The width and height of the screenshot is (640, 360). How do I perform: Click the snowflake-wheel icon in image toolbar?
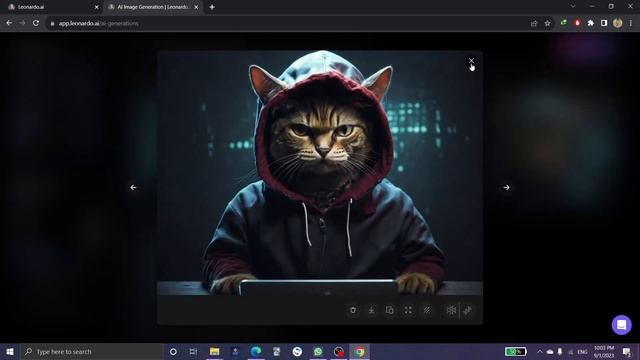click(451, 310)
